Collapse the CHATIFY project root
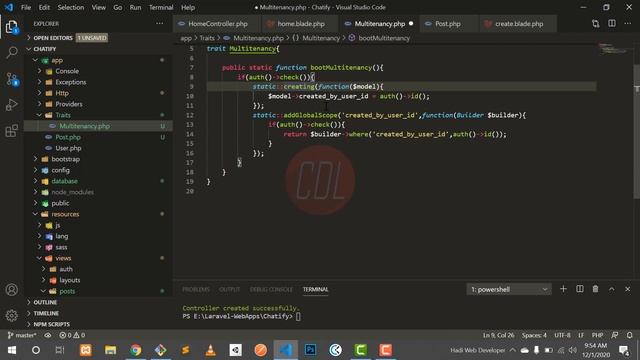The image size is (640, 360). pos(98,49)
